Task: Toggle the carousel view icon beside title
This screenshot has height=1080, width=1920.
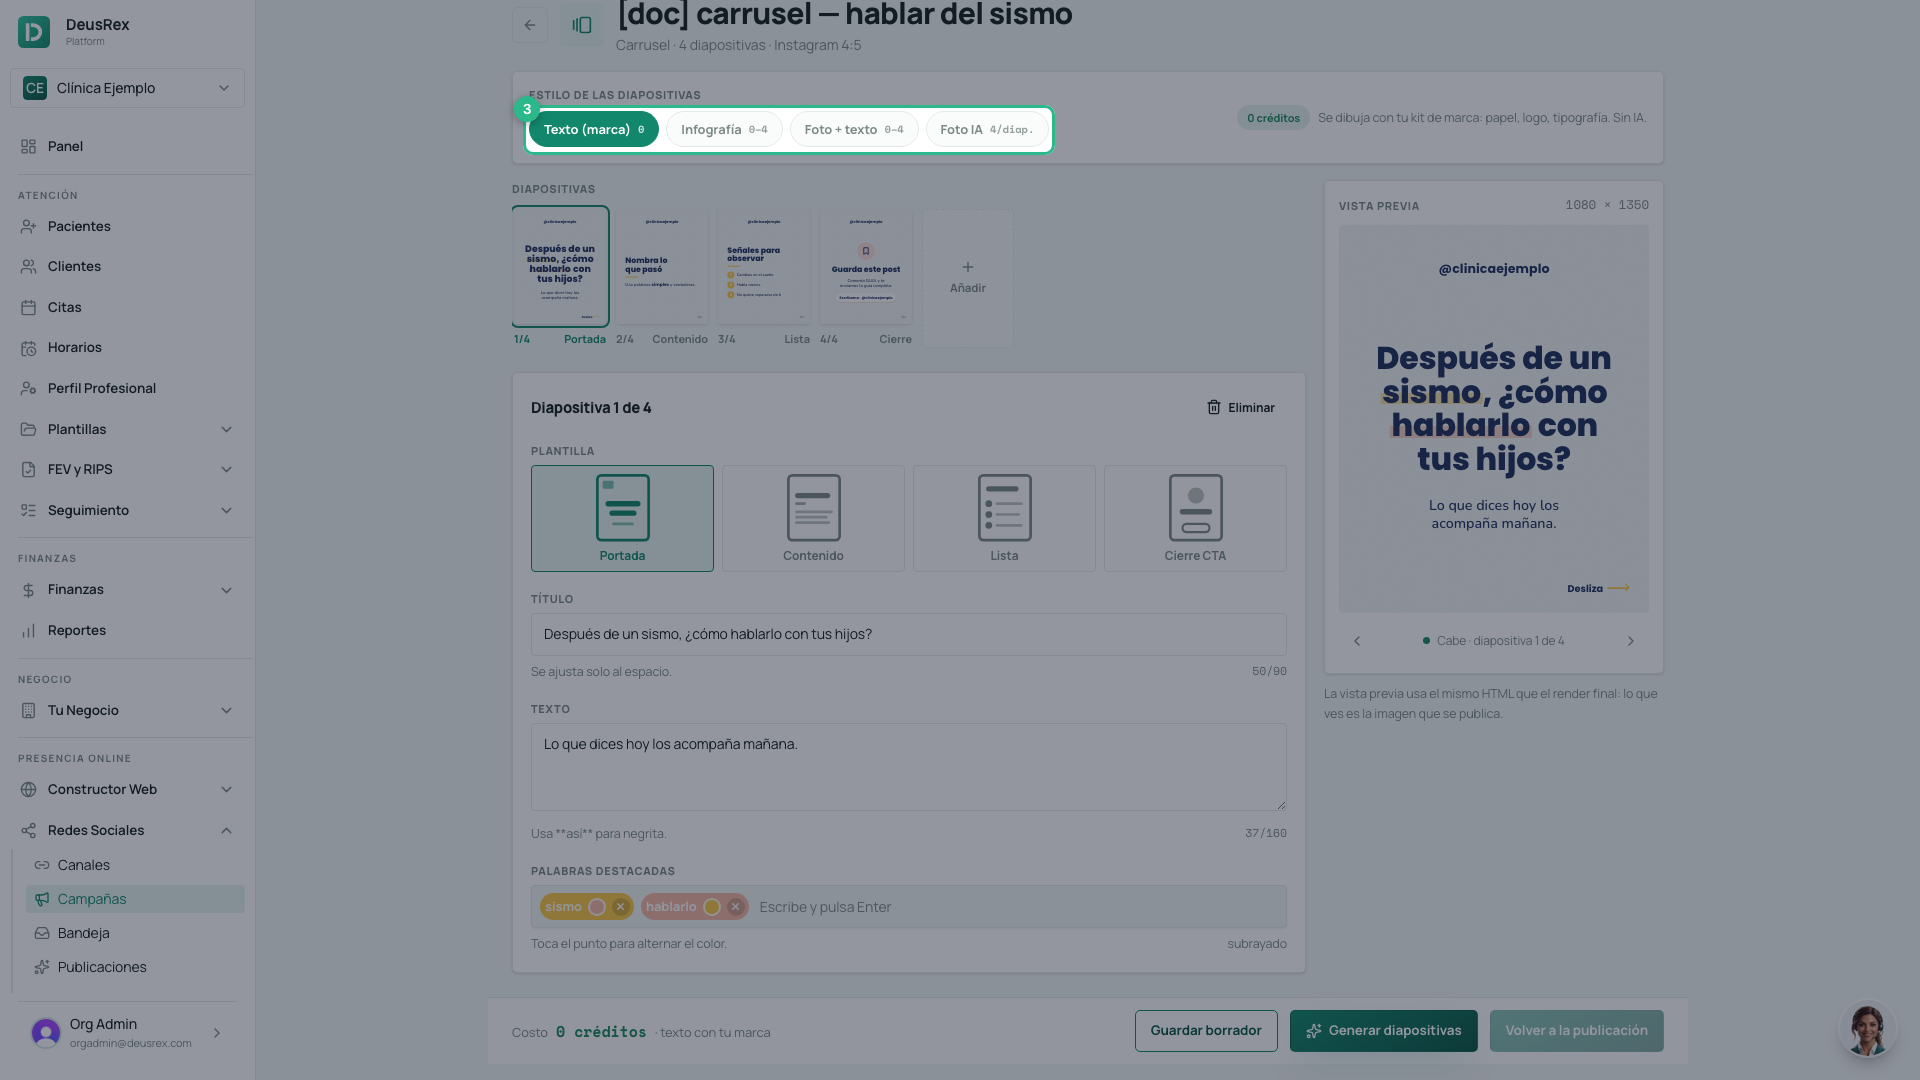Action: click(x=582, y=25)
